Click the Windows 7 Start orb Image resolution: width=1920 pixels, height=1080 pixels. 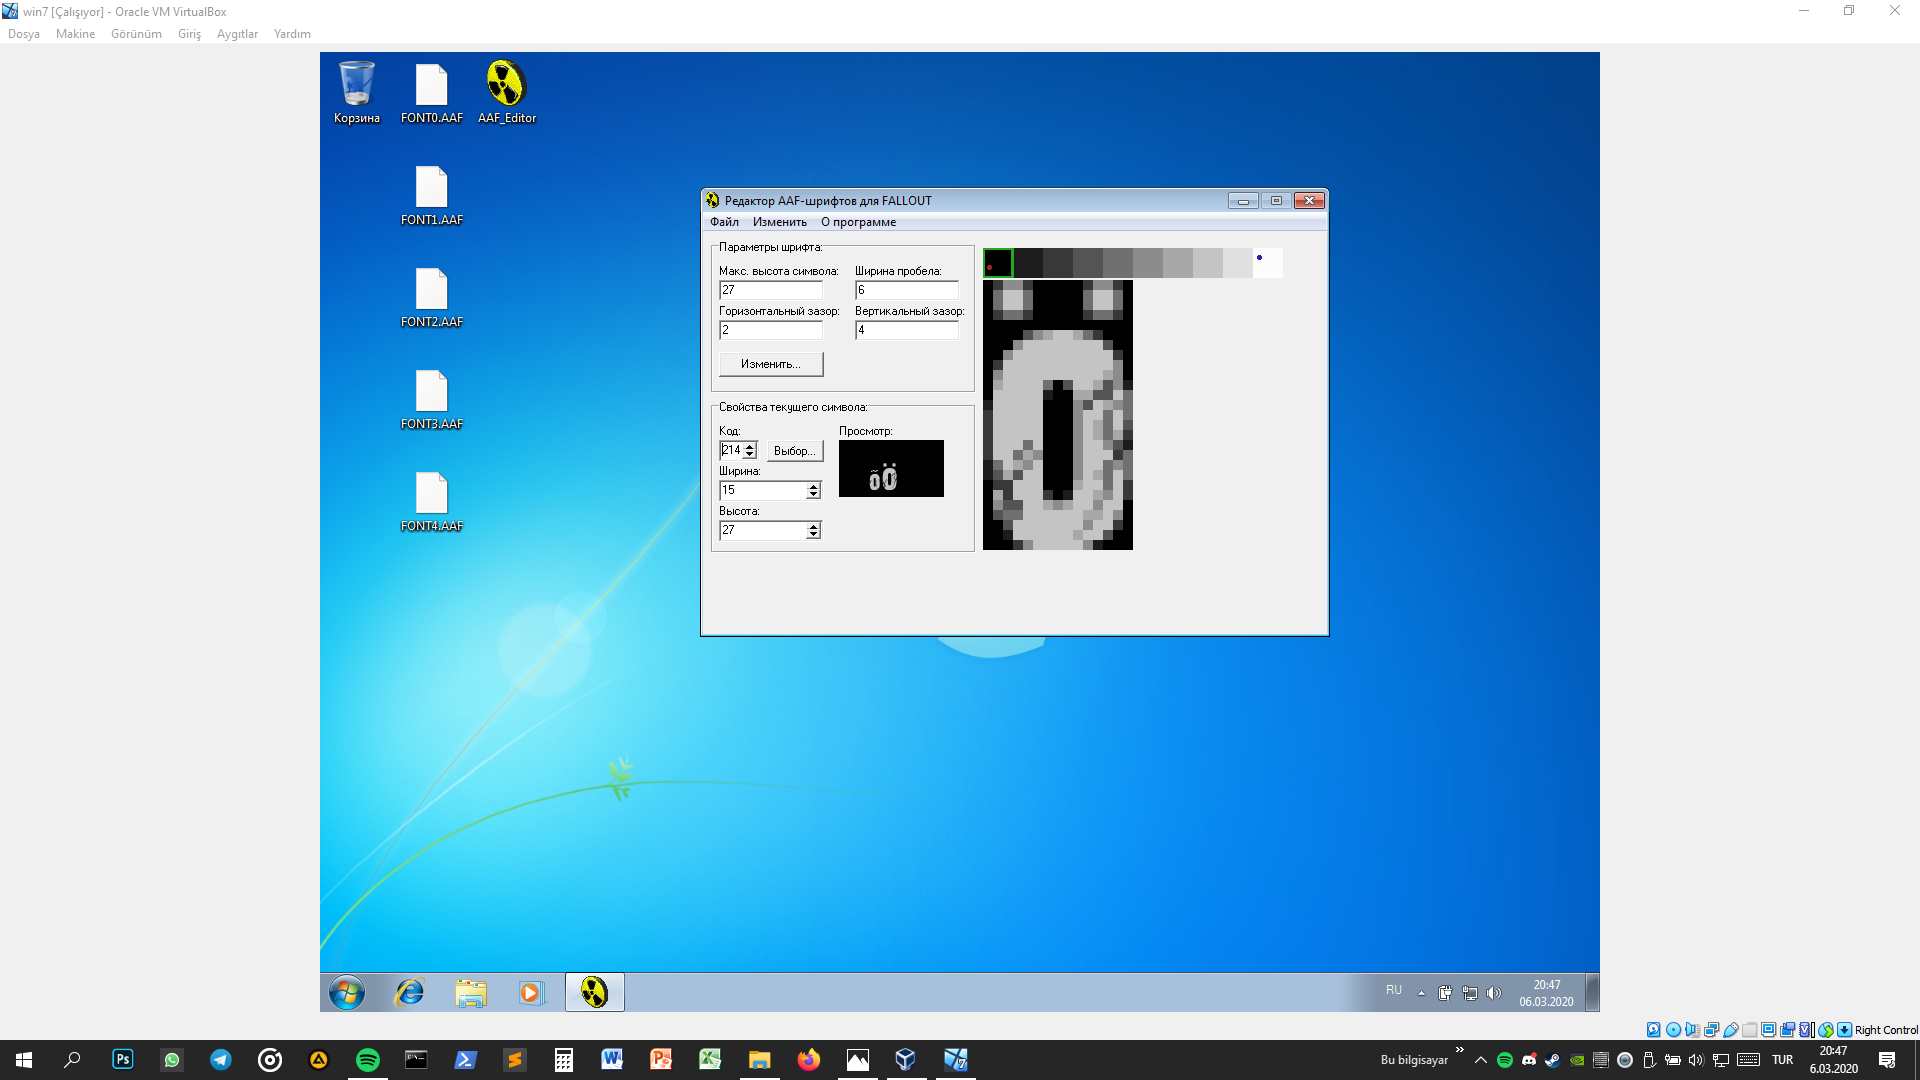(x=347, y=992)
